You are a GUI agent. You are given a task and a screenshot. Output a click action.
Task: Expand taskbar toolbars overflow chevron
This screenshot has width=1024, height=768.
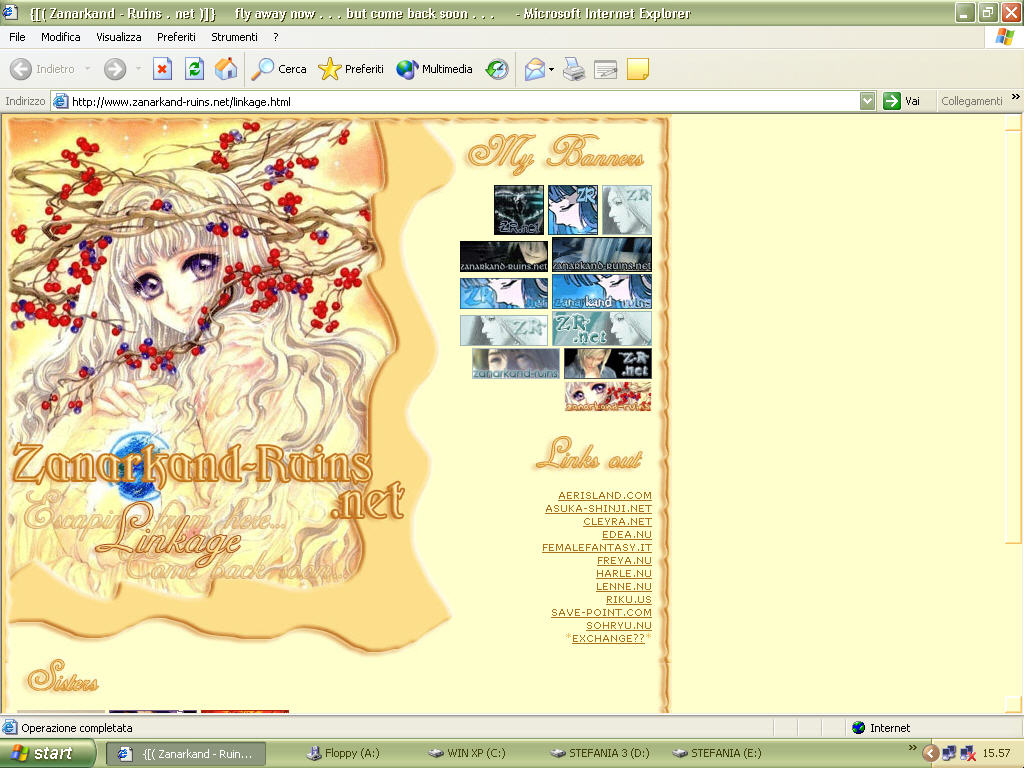pos(912,748)
